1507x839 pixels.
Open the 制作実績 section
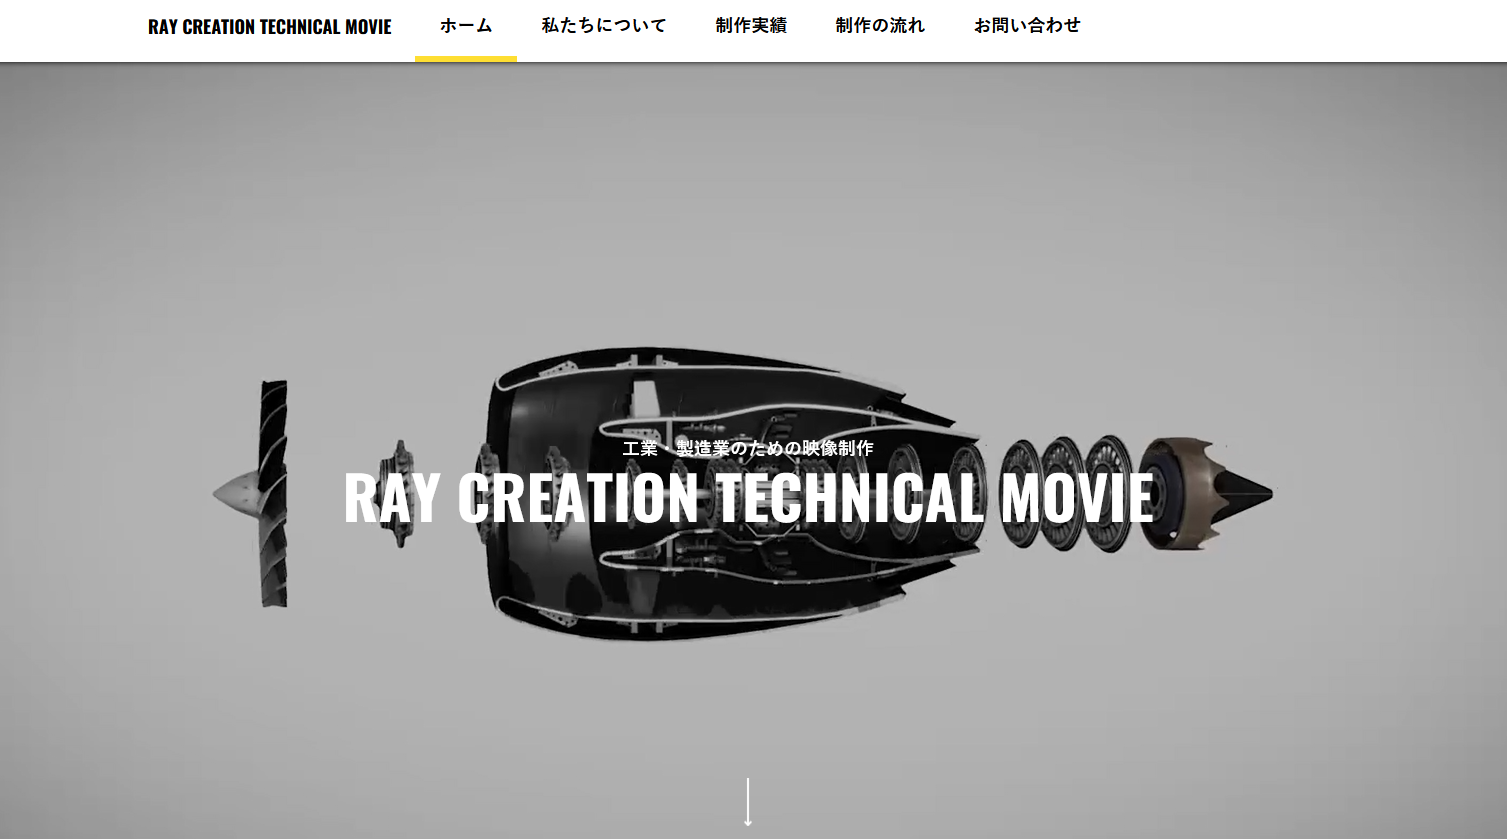[751, 26]
